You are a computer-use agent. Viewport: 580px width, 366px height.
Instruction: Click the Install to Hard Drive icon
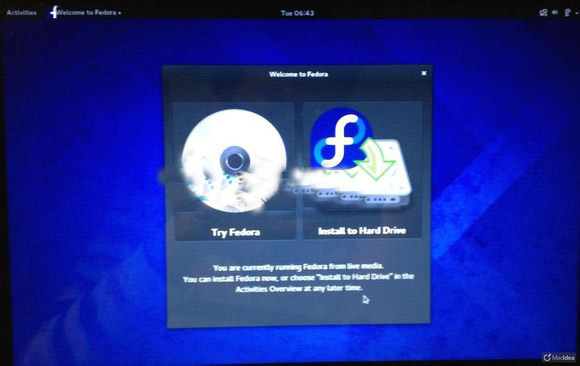pos(360,161)
